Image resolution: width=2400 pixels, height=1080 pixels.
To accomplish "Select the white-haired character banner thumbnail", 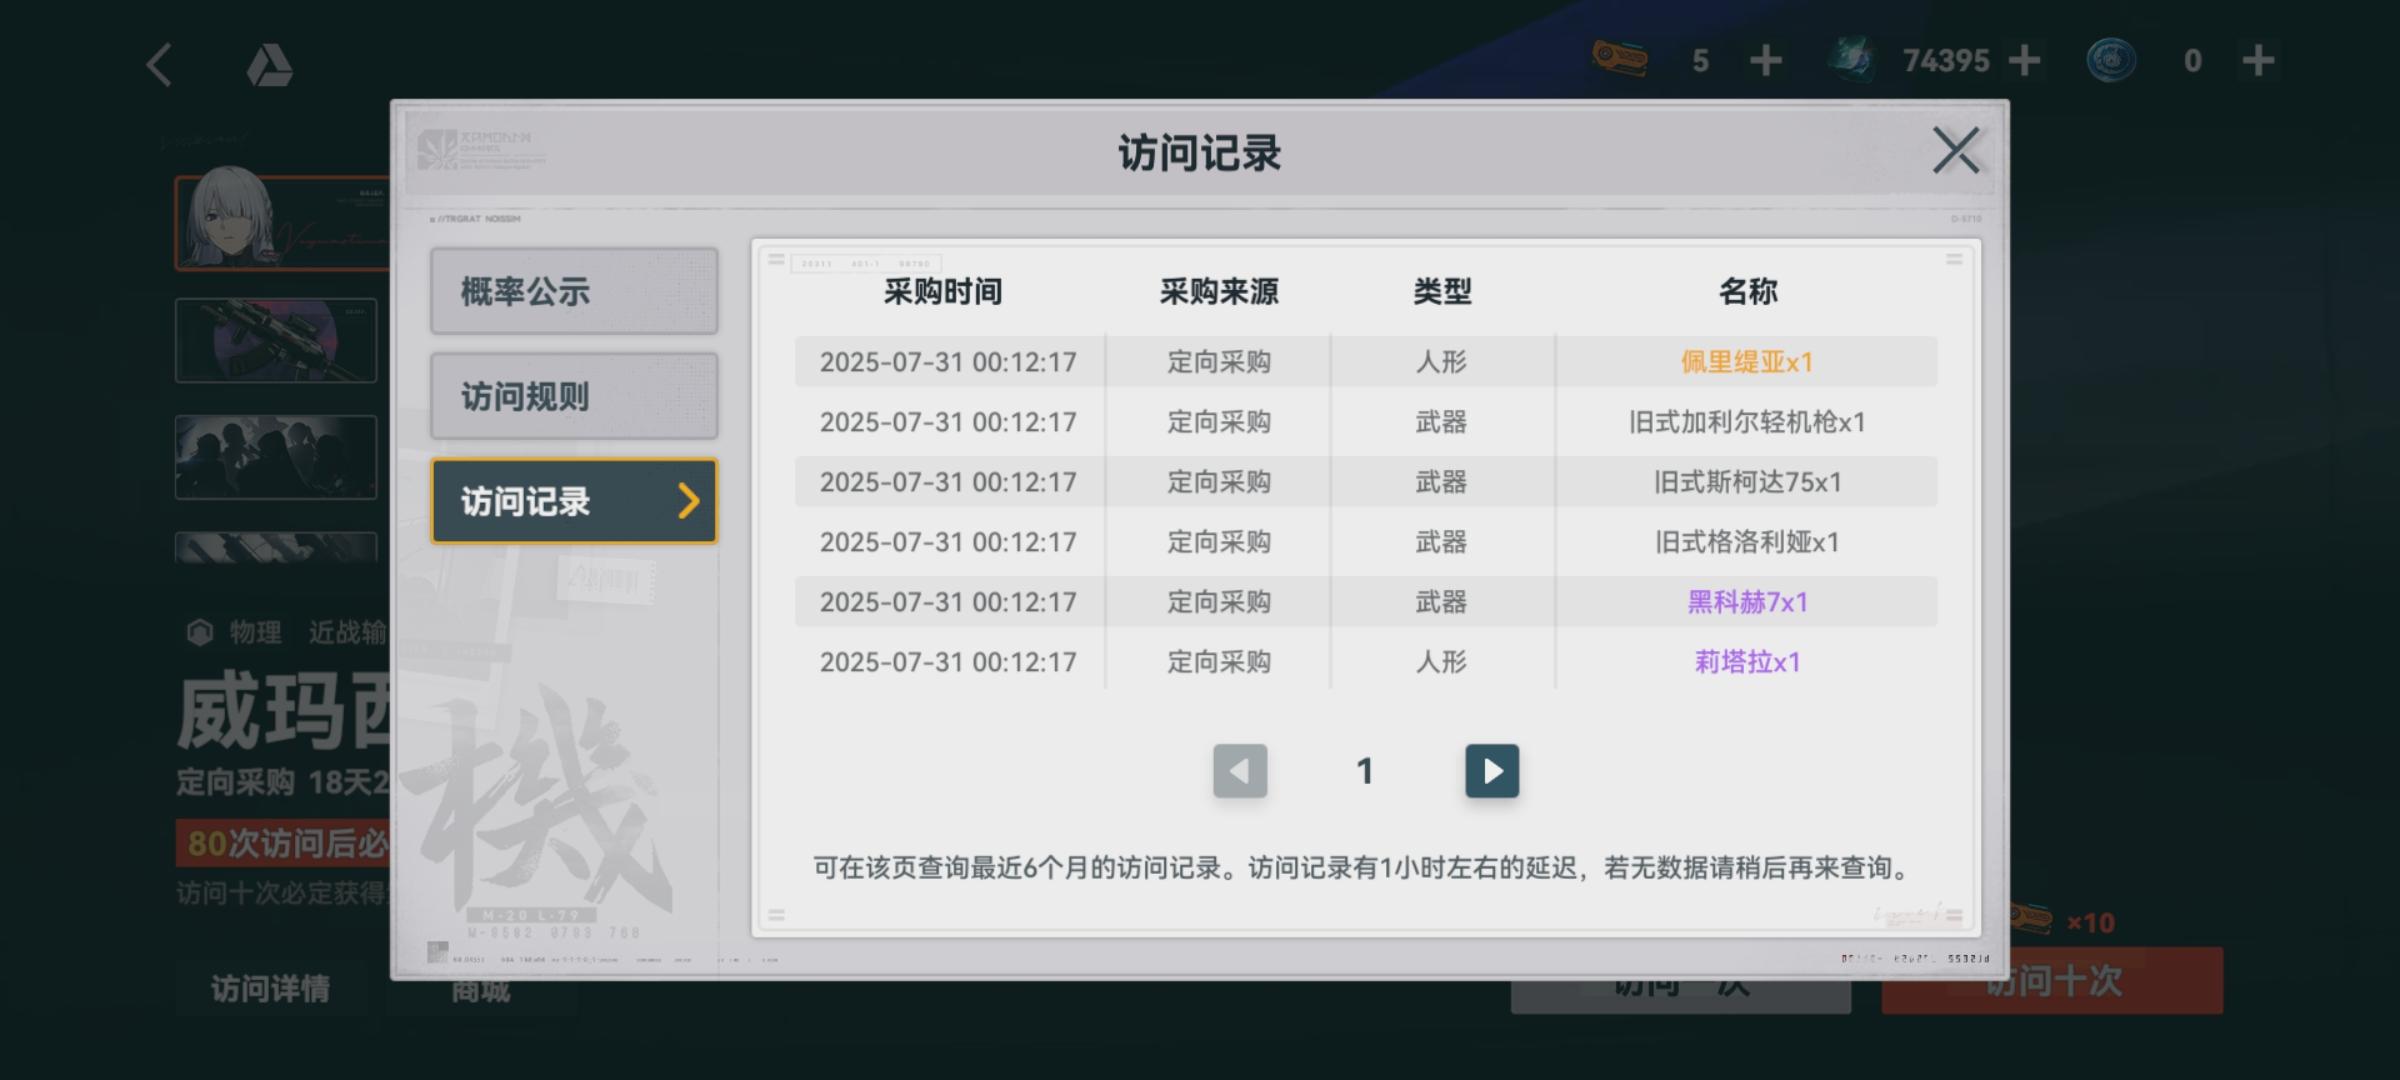I will click(283, 222).
